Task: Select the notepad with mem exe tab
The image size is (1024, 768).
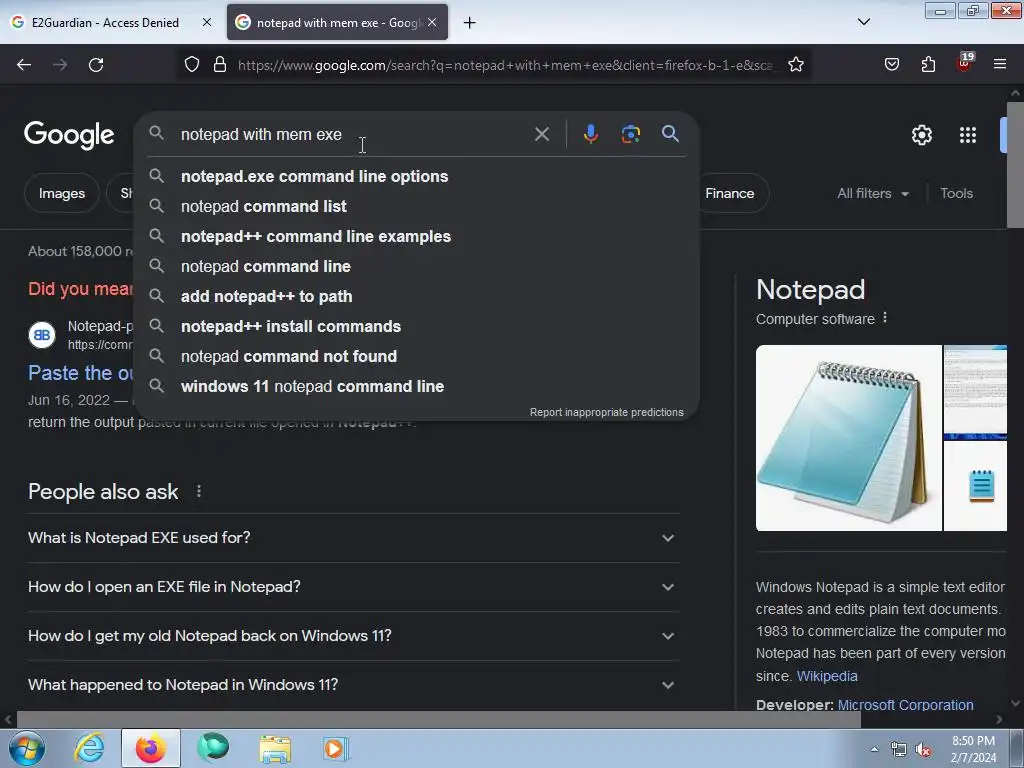Action: coord(337,23)
